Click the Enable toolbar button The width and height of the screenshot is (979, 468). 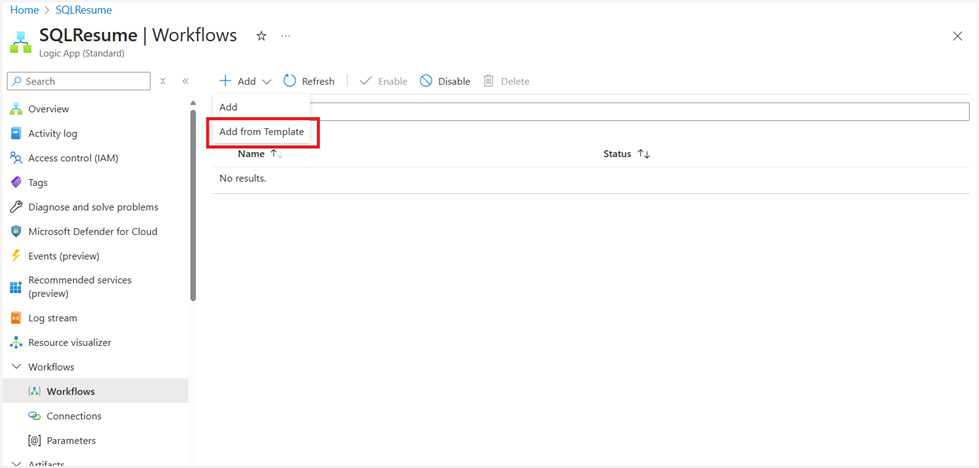pos(383,81)
